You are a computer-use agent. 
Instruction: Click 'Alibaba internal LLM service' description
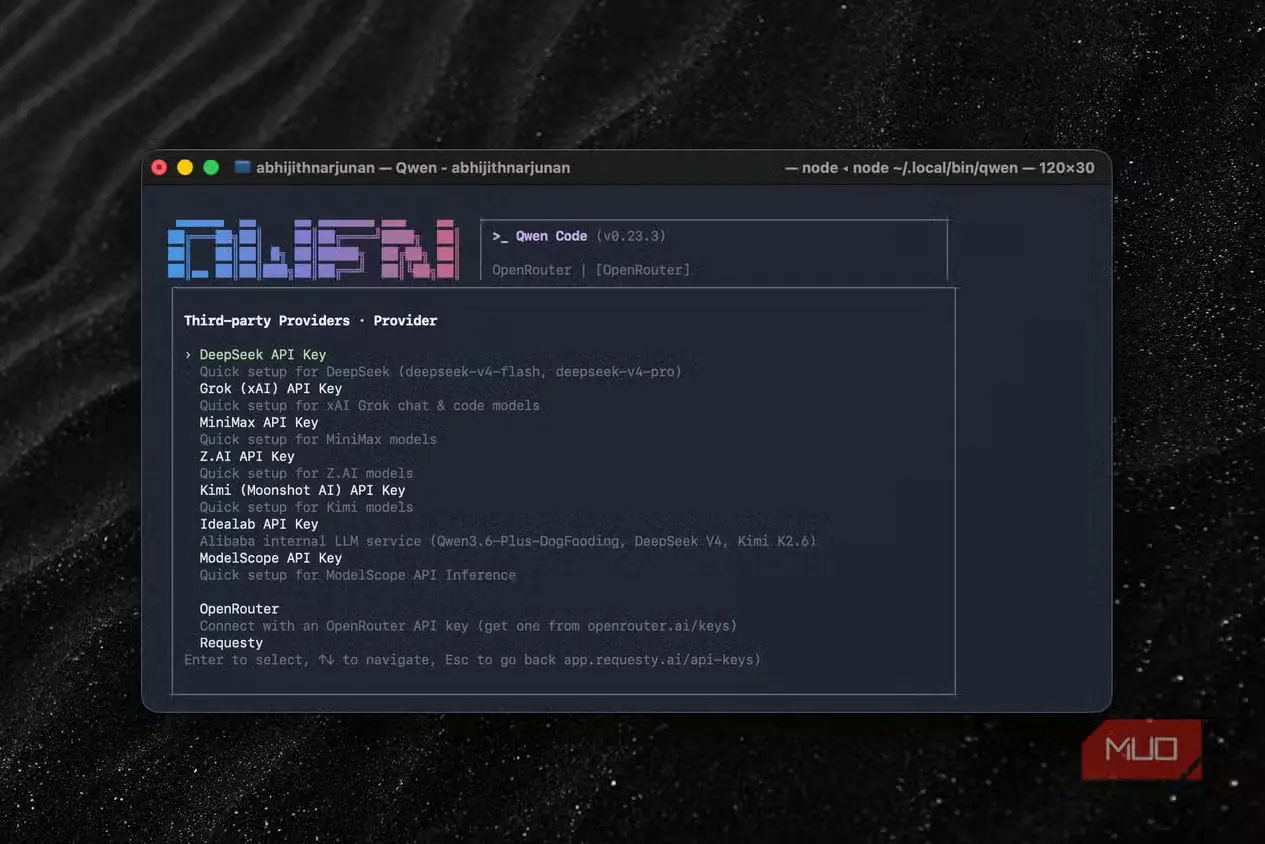508,542
